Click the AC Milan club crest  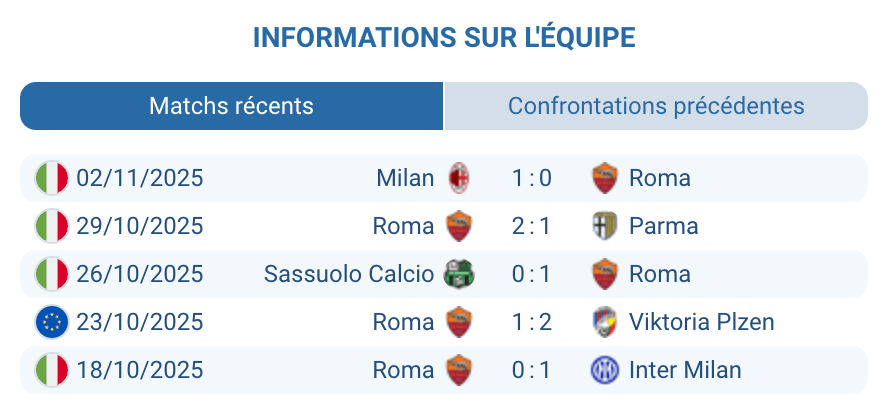click(459, 178)
